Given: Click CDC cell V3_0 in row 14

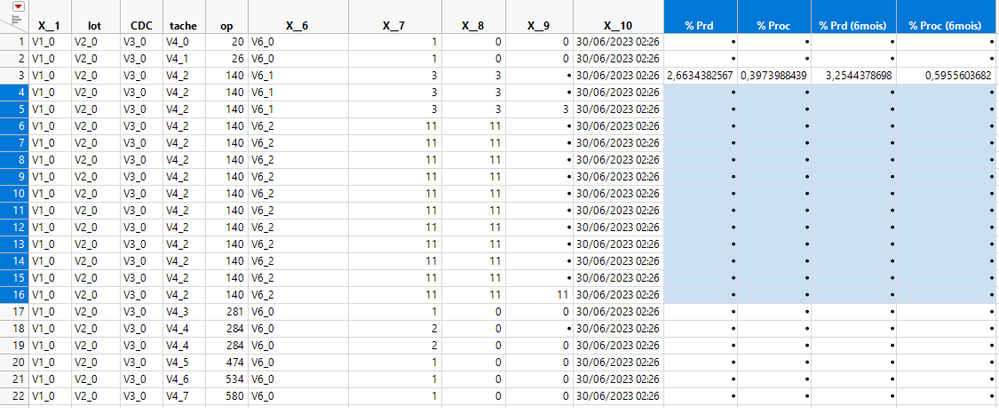Looking at the screenshot, I should [x=141, y=261].
